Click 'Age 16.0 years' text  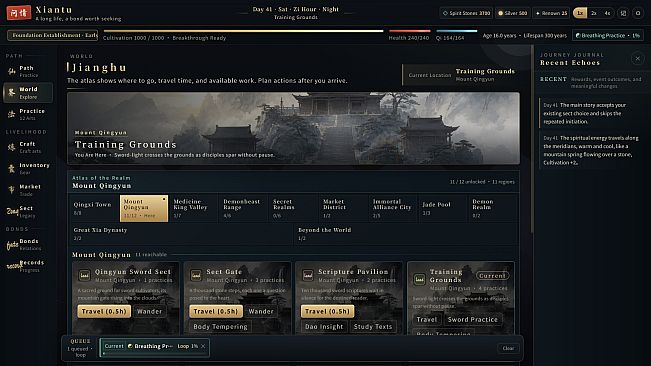(x=499, y=36)
